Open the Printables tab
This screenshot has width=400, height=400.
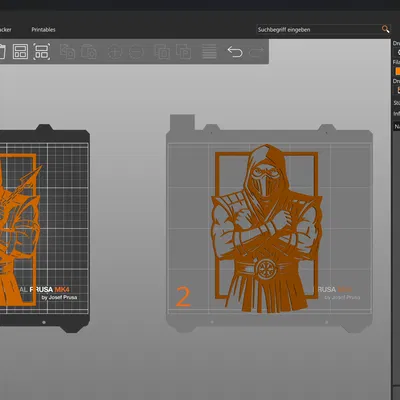coord(43,30)
